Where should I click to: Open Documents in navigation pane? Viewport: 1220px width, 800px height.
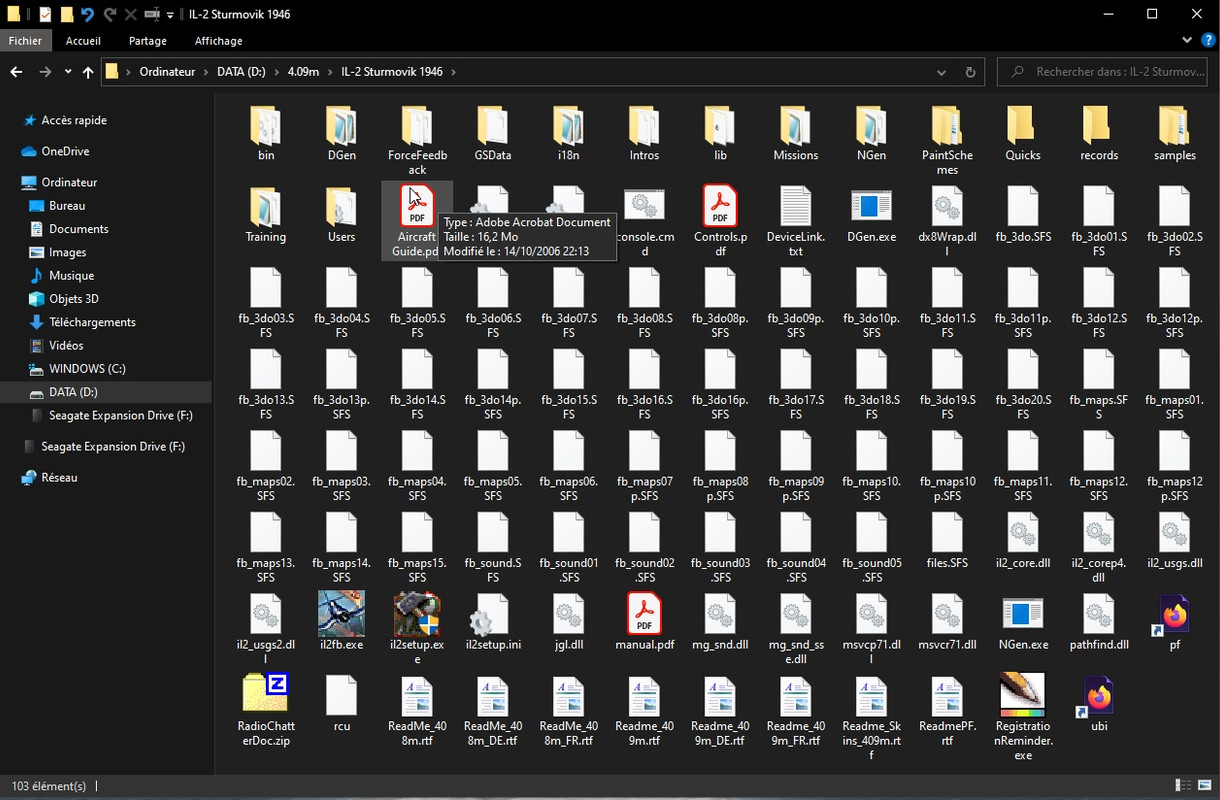(x=79, y=228)
